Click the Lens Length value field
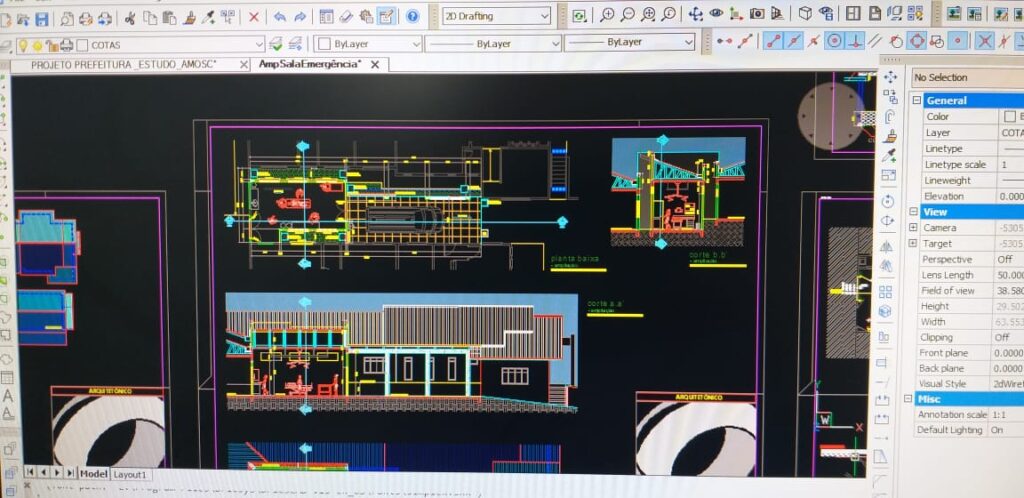 pos(1008,274)
